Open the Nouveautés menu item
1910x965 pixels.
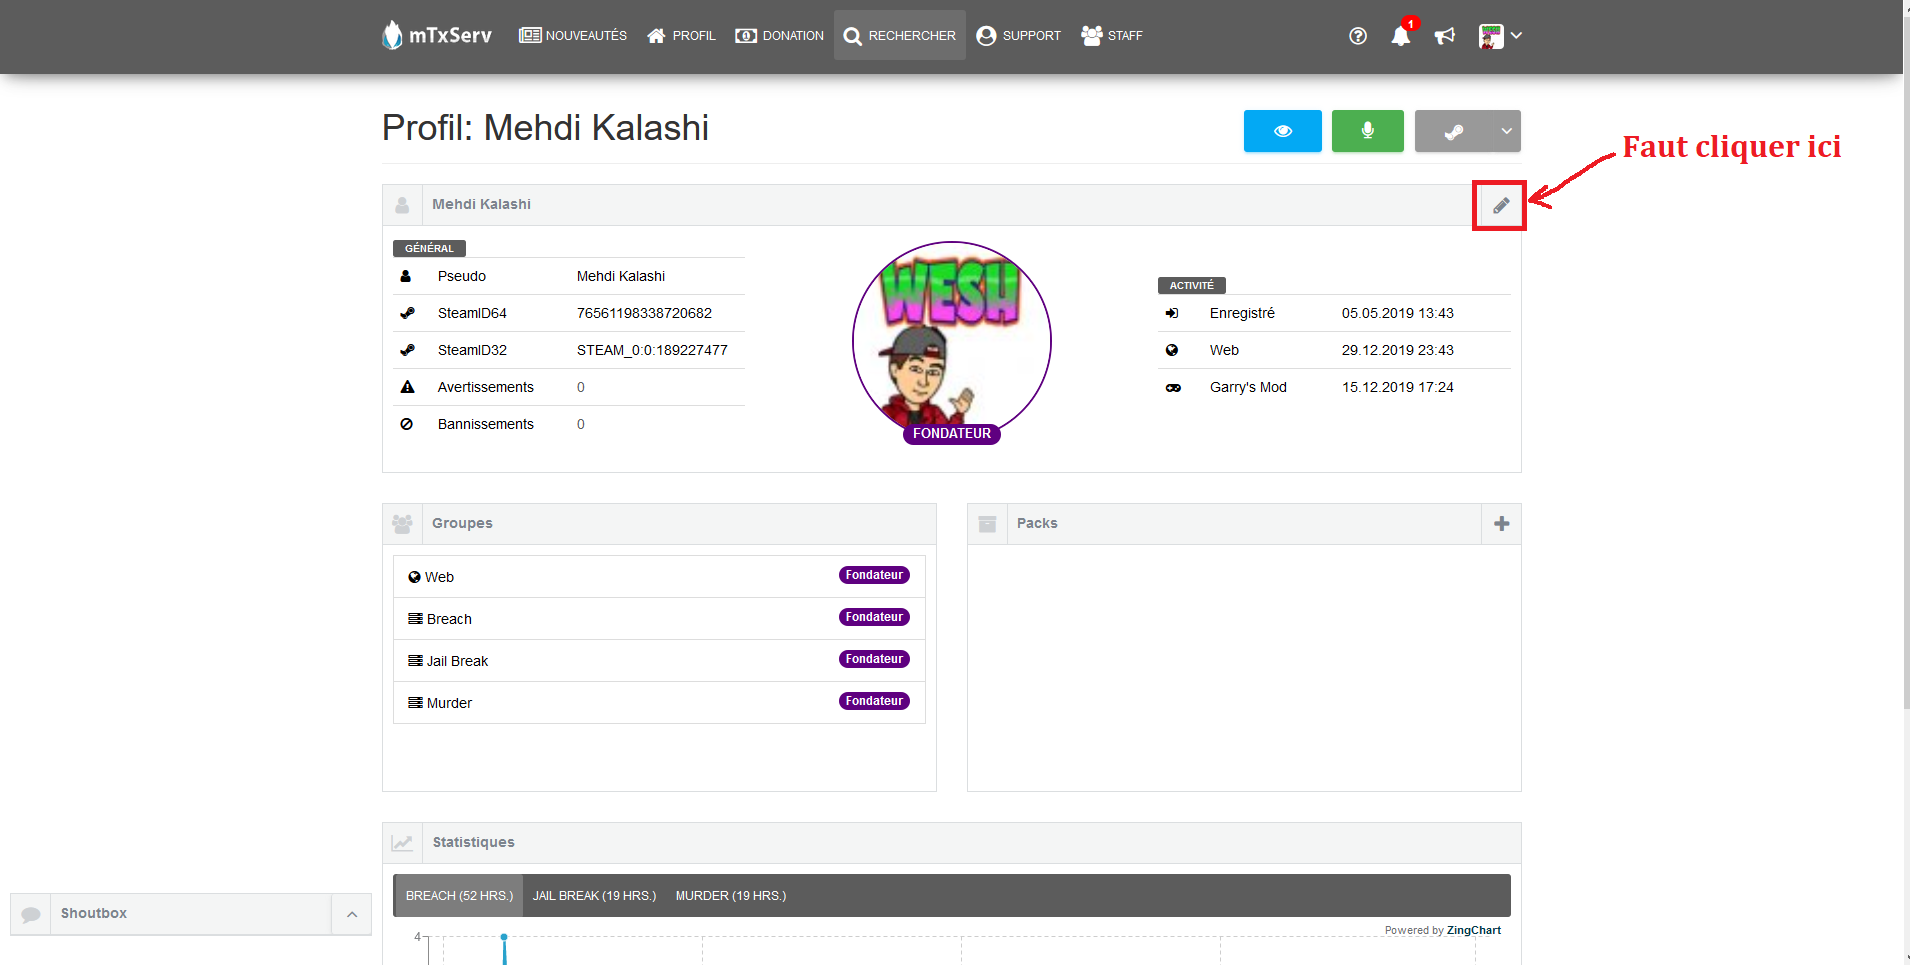573,36
